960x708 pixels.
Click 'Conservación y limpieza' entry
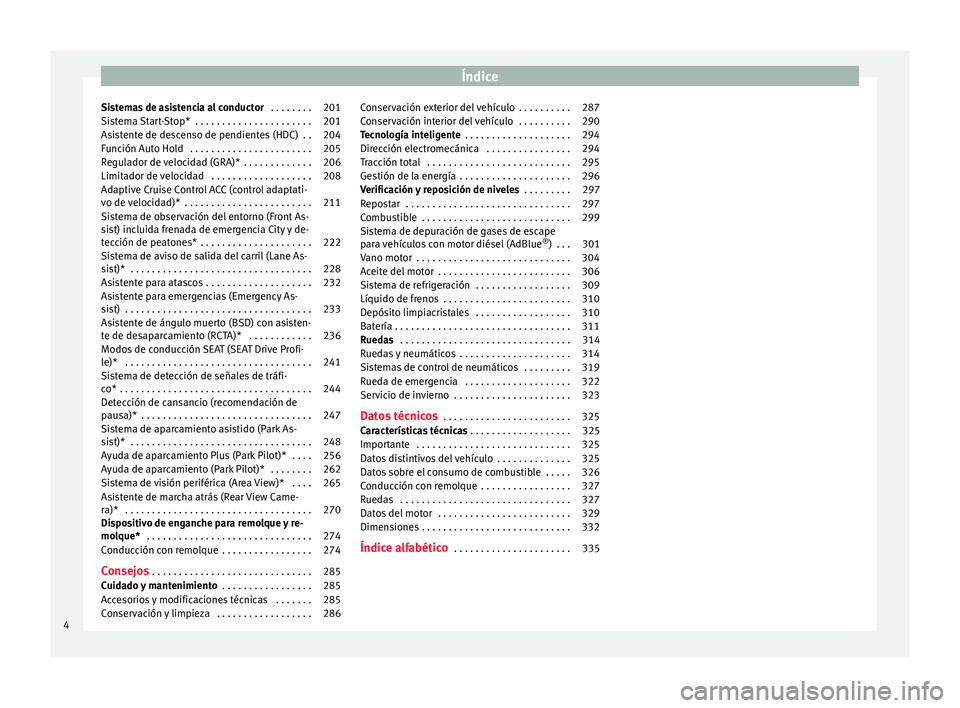(x=156, y=614)
